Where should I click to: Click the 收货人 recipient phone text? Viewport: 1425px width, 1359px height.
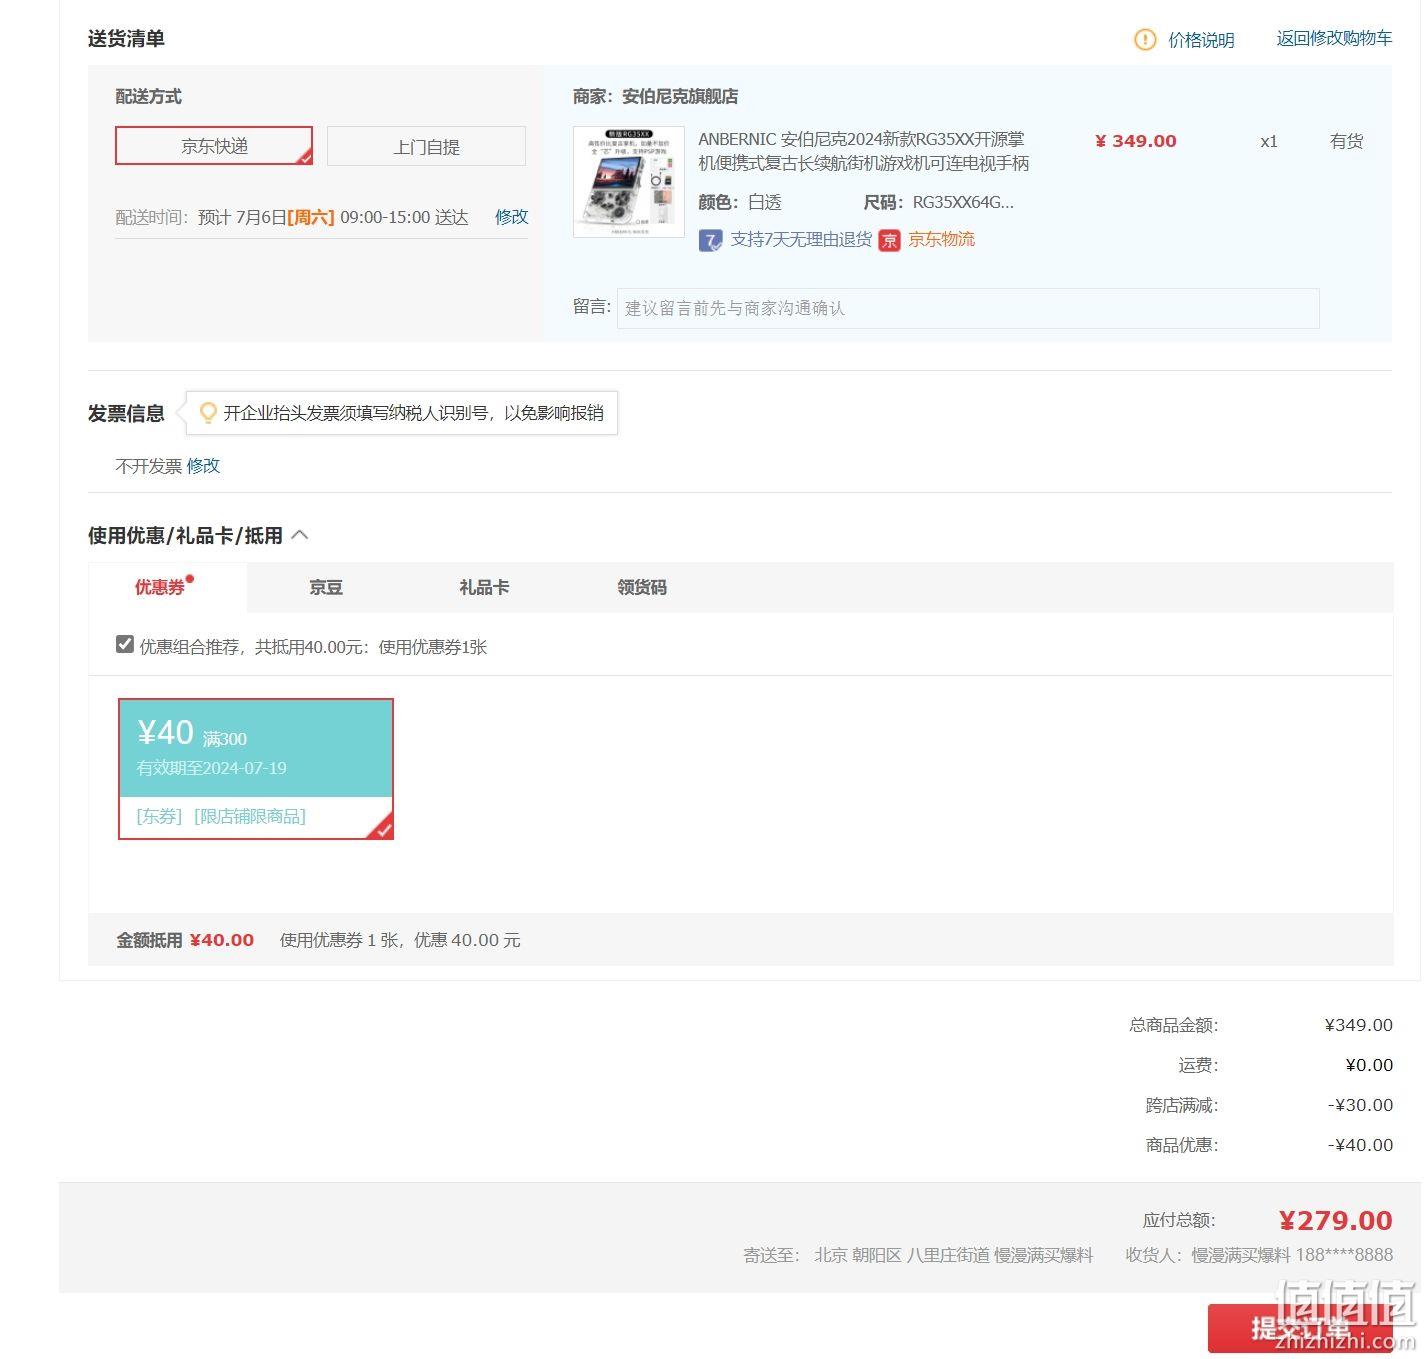(1259, 1255)
